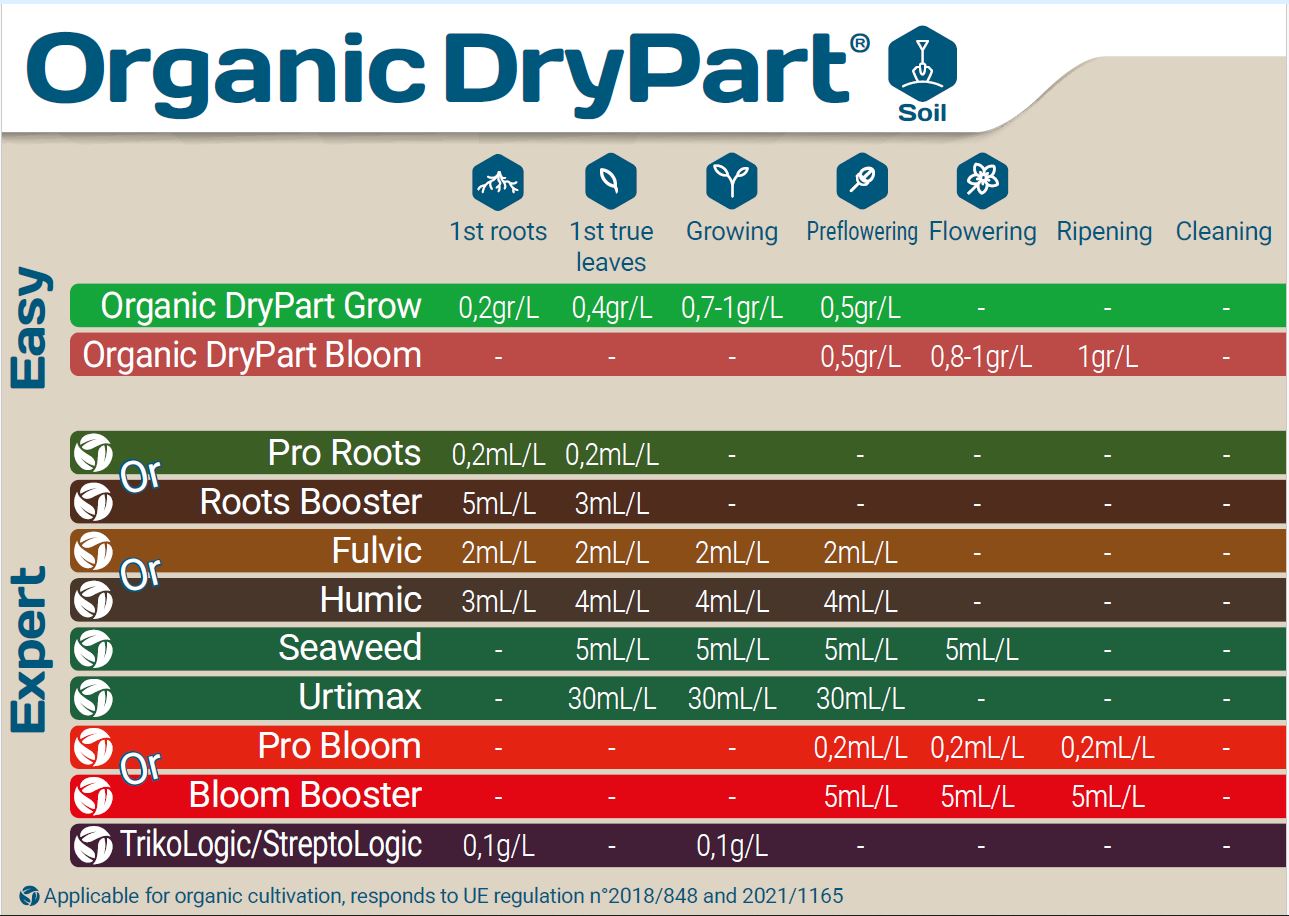The height and width of the screenshot is (916, 1289).
Task: Click the 0,5gr/L Preflowering value on Bloom row
Action: (860, 355)
